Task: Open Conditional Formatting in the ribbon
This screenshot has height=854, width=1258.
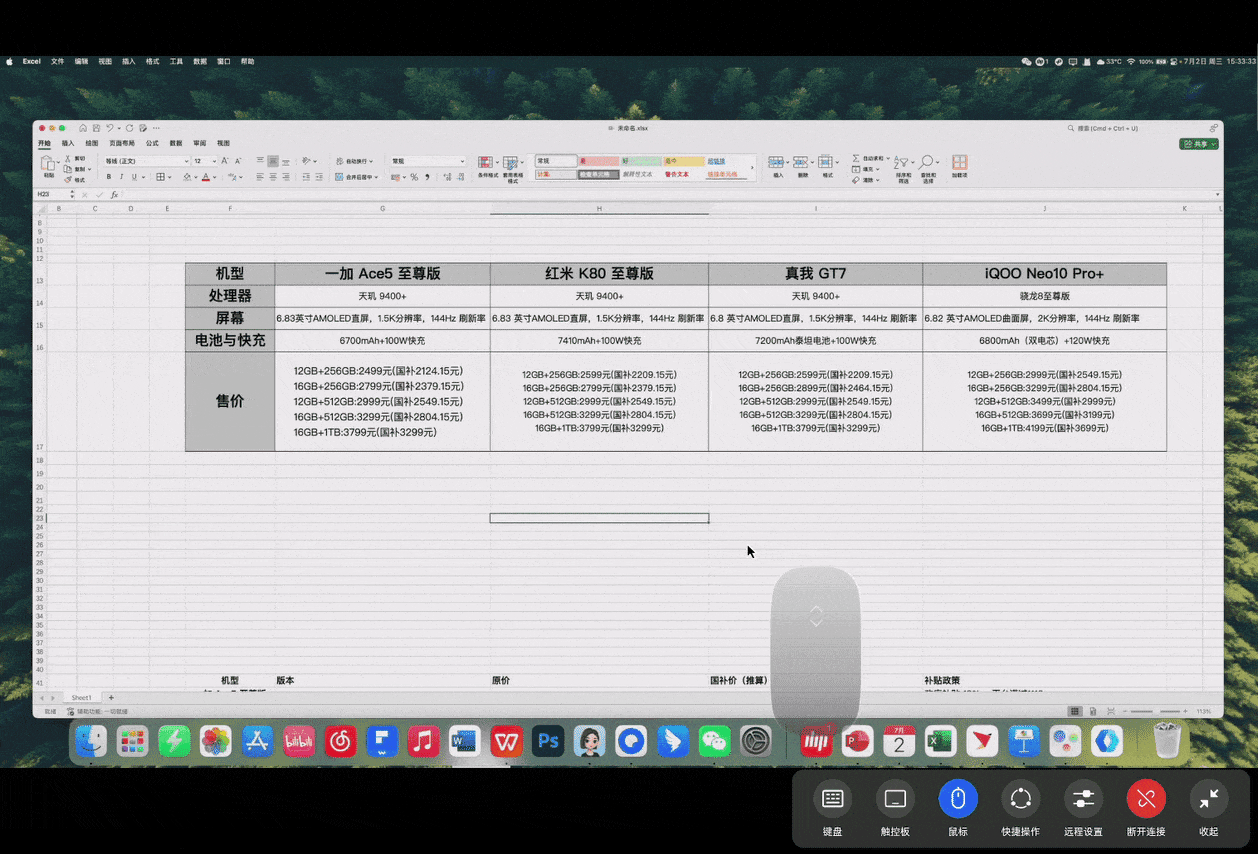Action: click(487, 163)
